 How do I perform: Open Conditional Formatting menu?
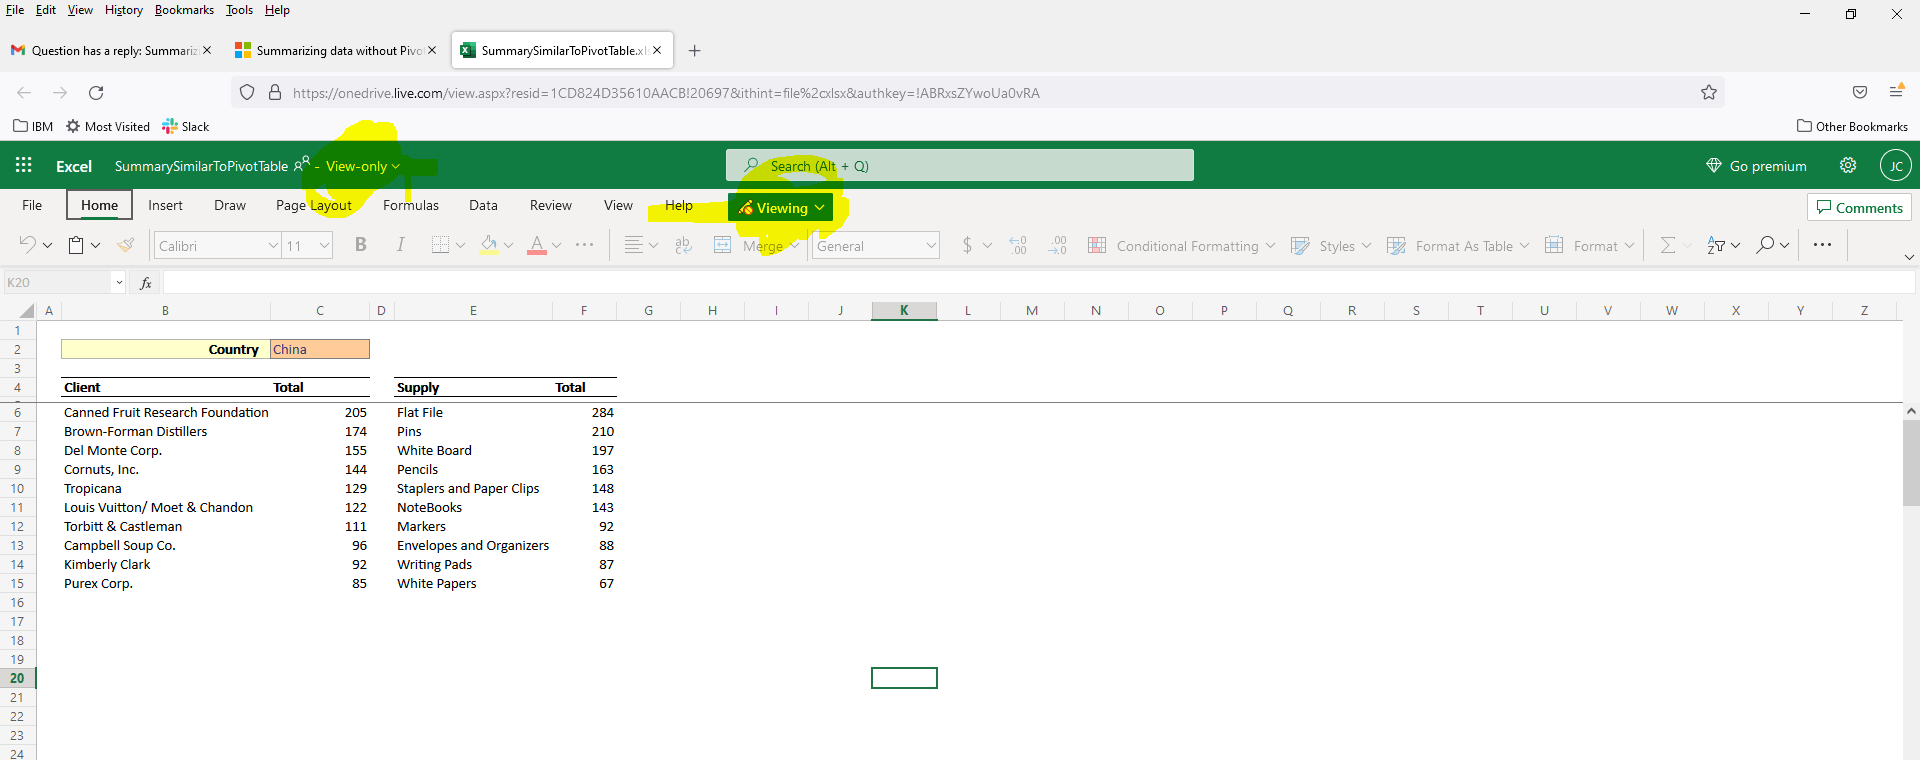pos(1181,245)
